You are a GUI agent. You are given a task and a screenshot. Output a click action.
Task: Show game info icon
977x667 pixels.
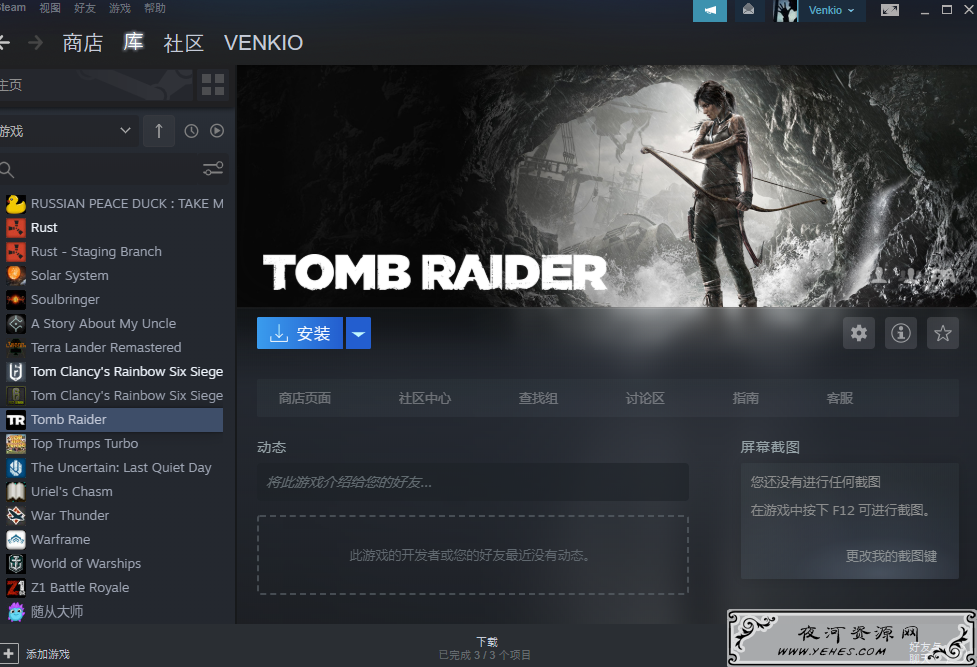pyautogui.click(x=900, y=333)
